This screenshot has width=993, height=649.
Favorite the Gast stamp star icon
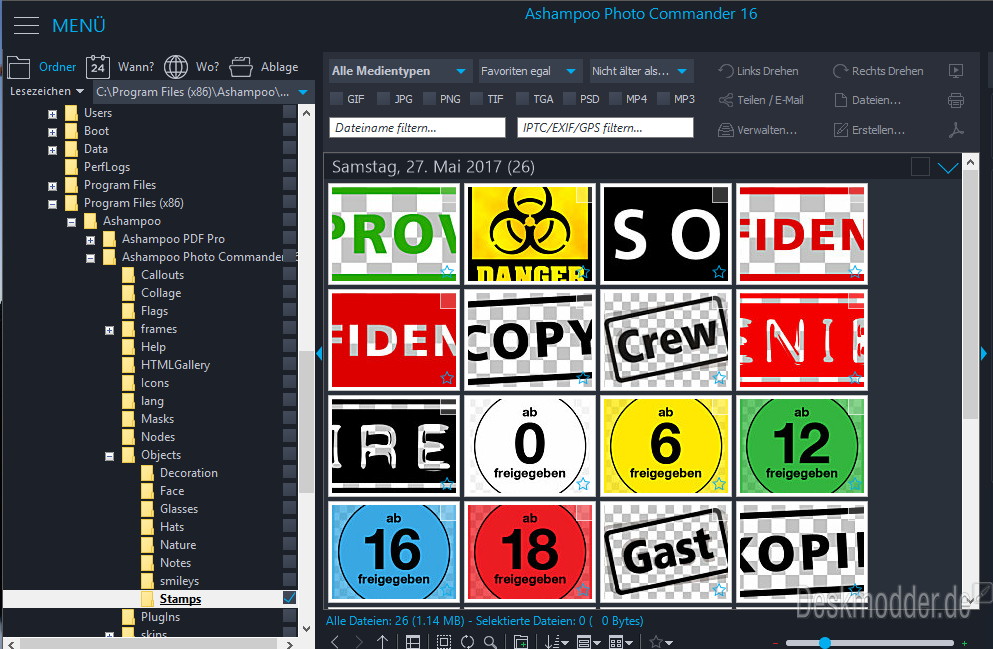(x=719, y=589)
